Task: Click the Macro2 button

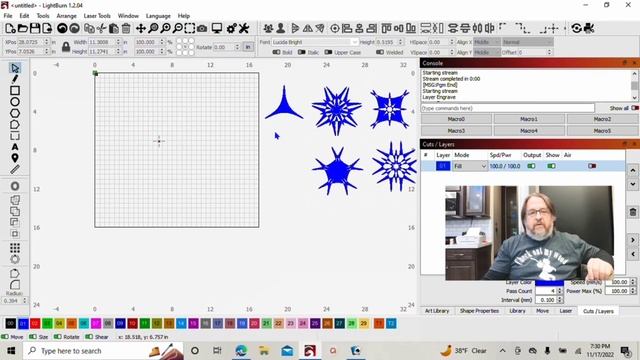Action: click(x=602, y=119)
